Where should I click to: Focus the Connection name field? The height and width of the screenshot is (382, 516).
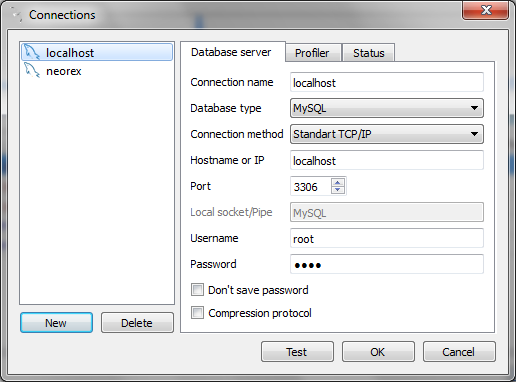pos(387,82)
